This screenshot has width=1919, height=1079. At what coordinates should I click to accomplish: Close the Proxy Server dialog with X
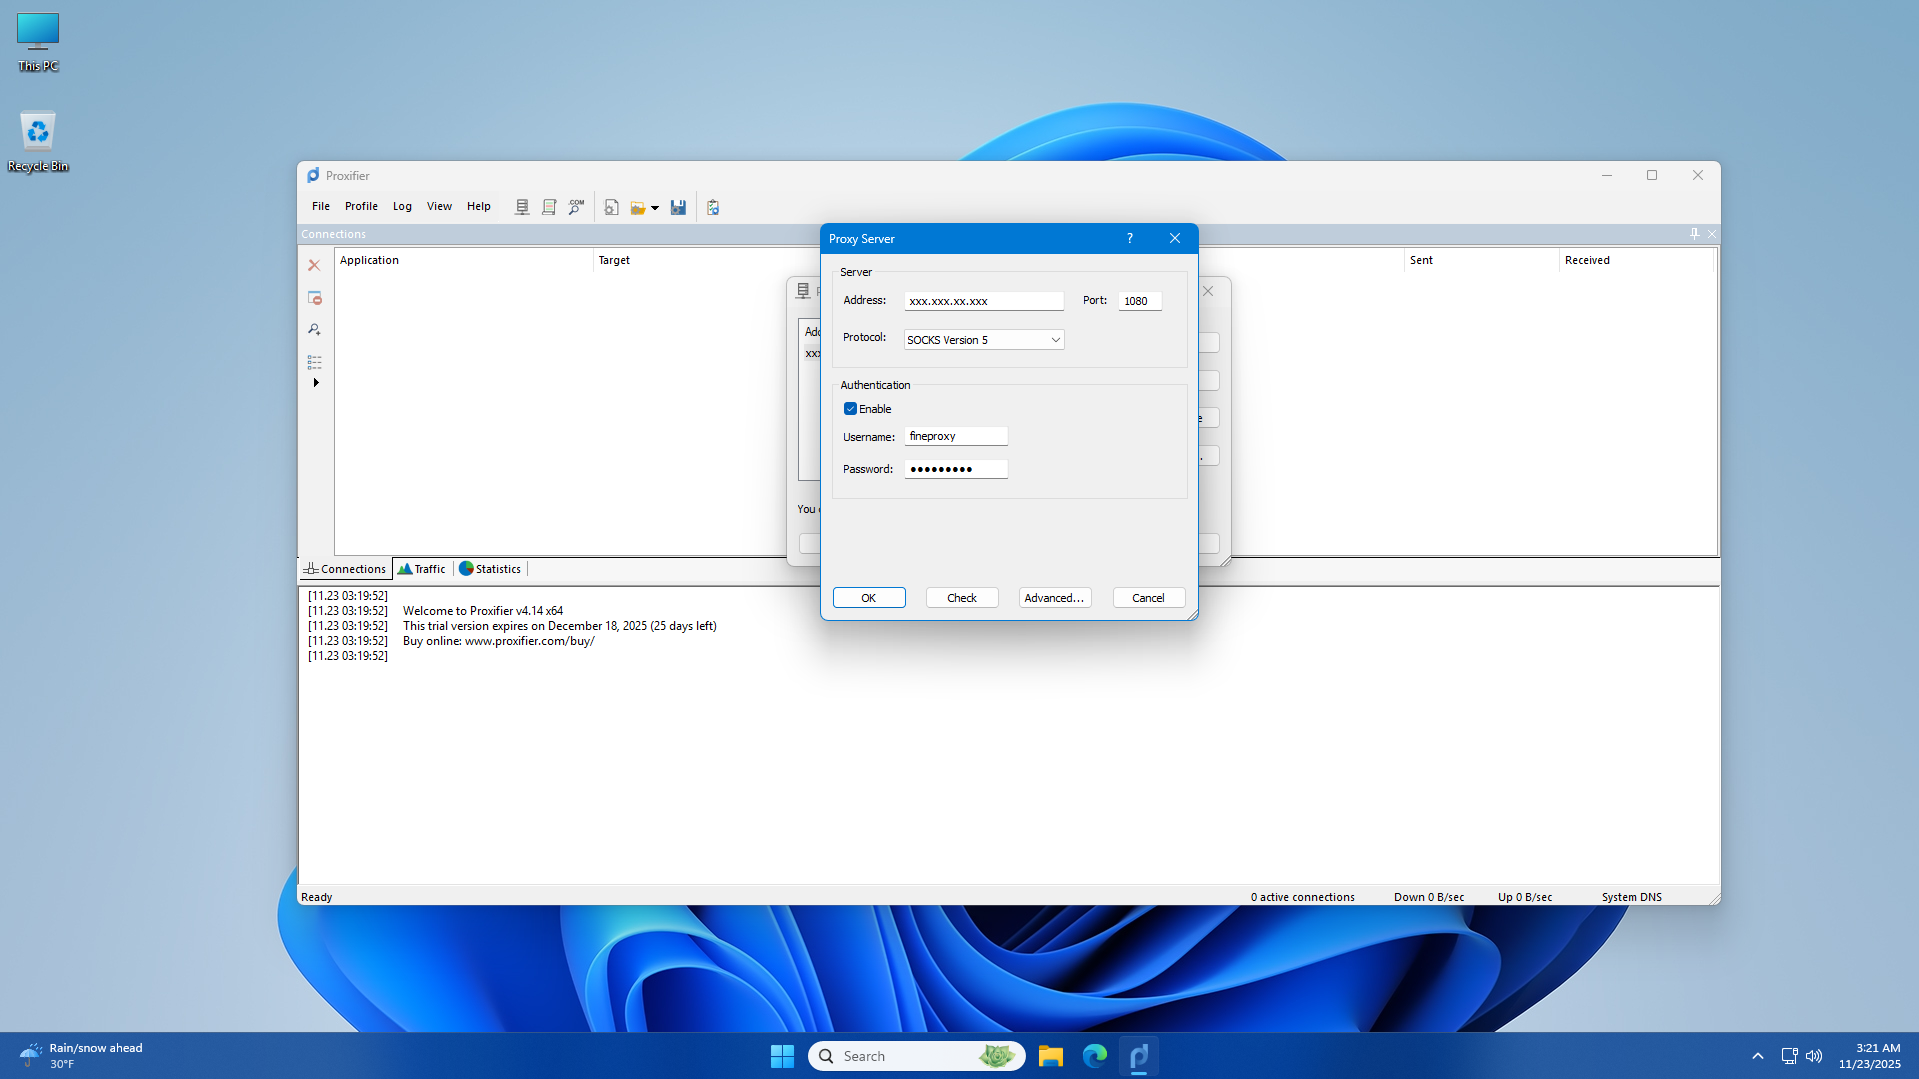click(1175, 239)
